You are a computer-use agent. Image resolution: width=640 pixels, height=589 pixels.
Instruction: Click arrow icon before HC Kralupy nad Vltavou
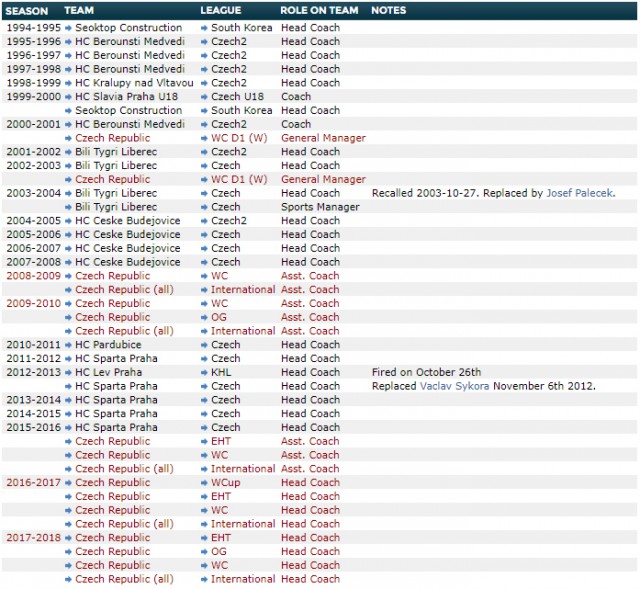click(x=68, y=83)
